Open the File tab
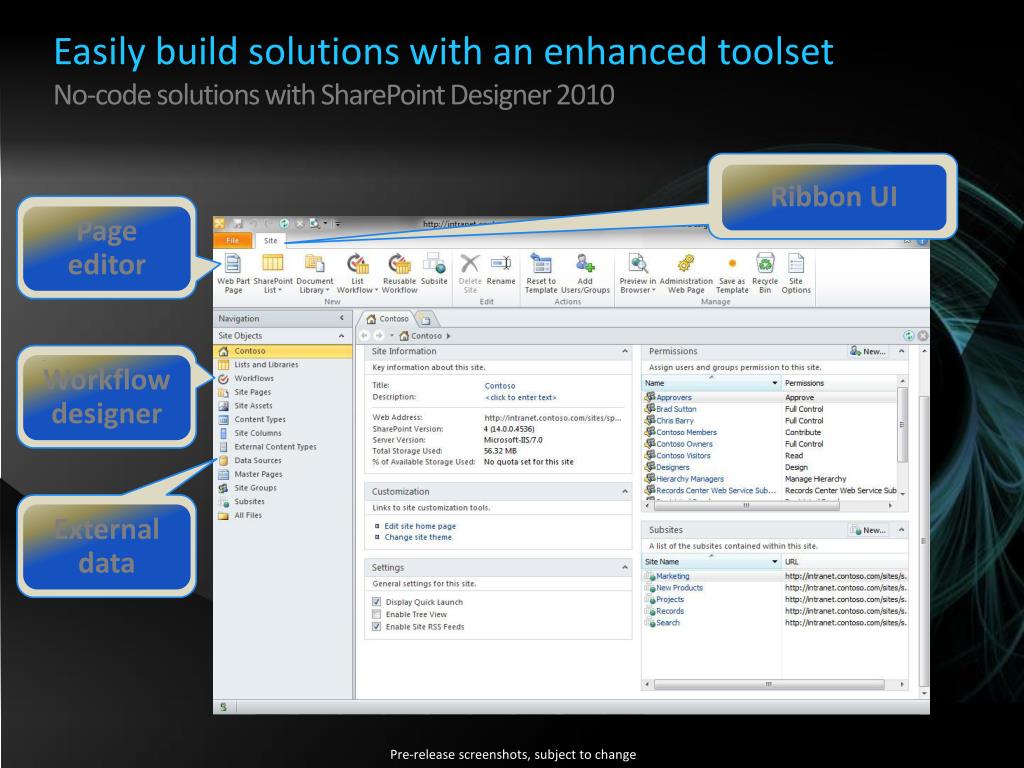Viewport: 1024px width, 768px height. pyautogui.click(x=232, y=240)
